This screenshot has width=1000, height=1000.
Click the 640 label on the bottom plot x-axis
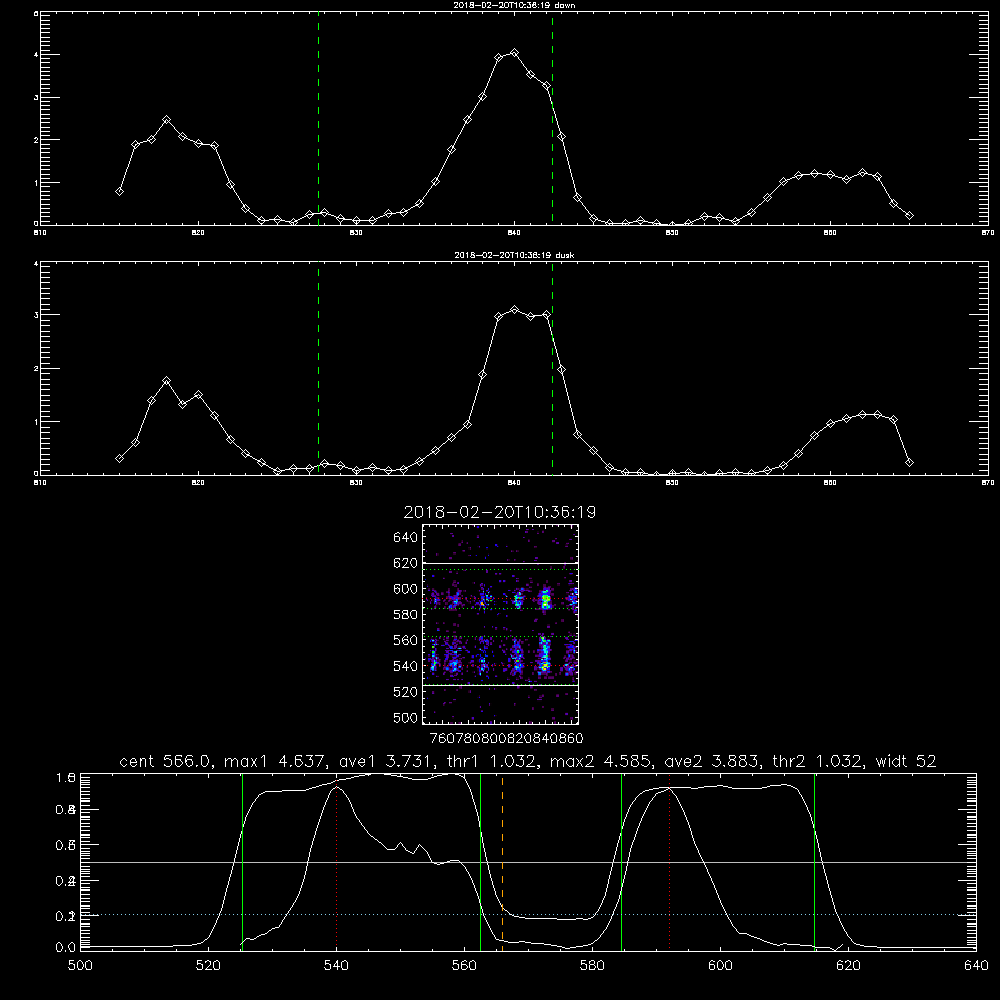tap(976, 966)
